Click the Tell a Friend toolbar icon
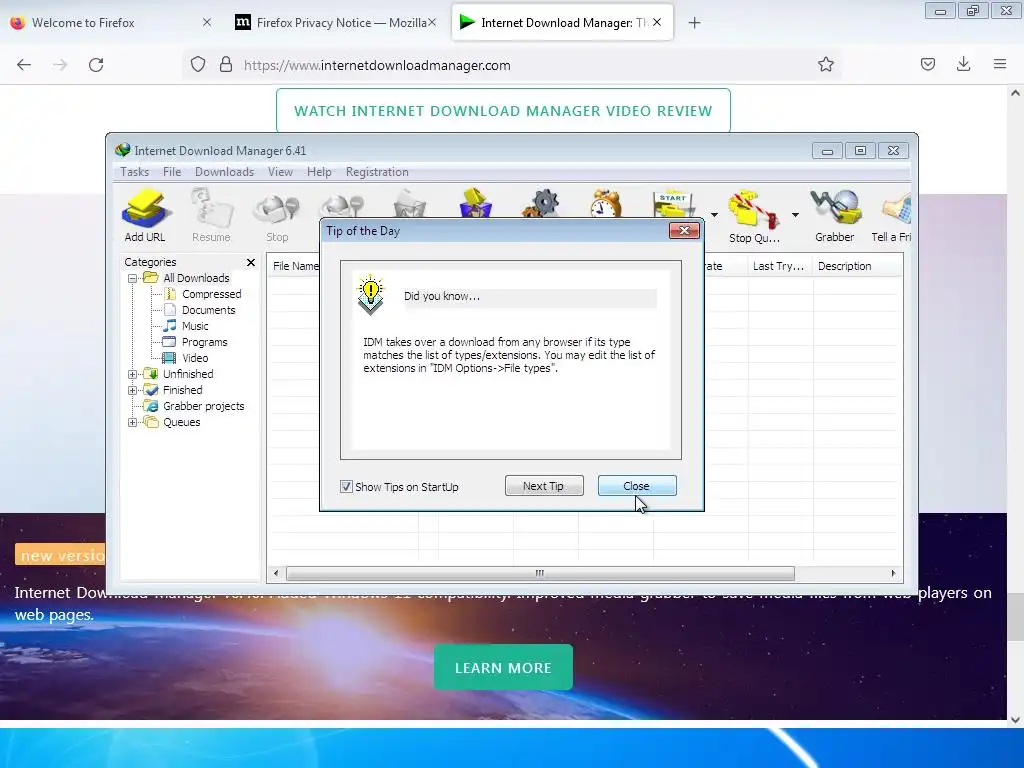 tap(892, 216)
